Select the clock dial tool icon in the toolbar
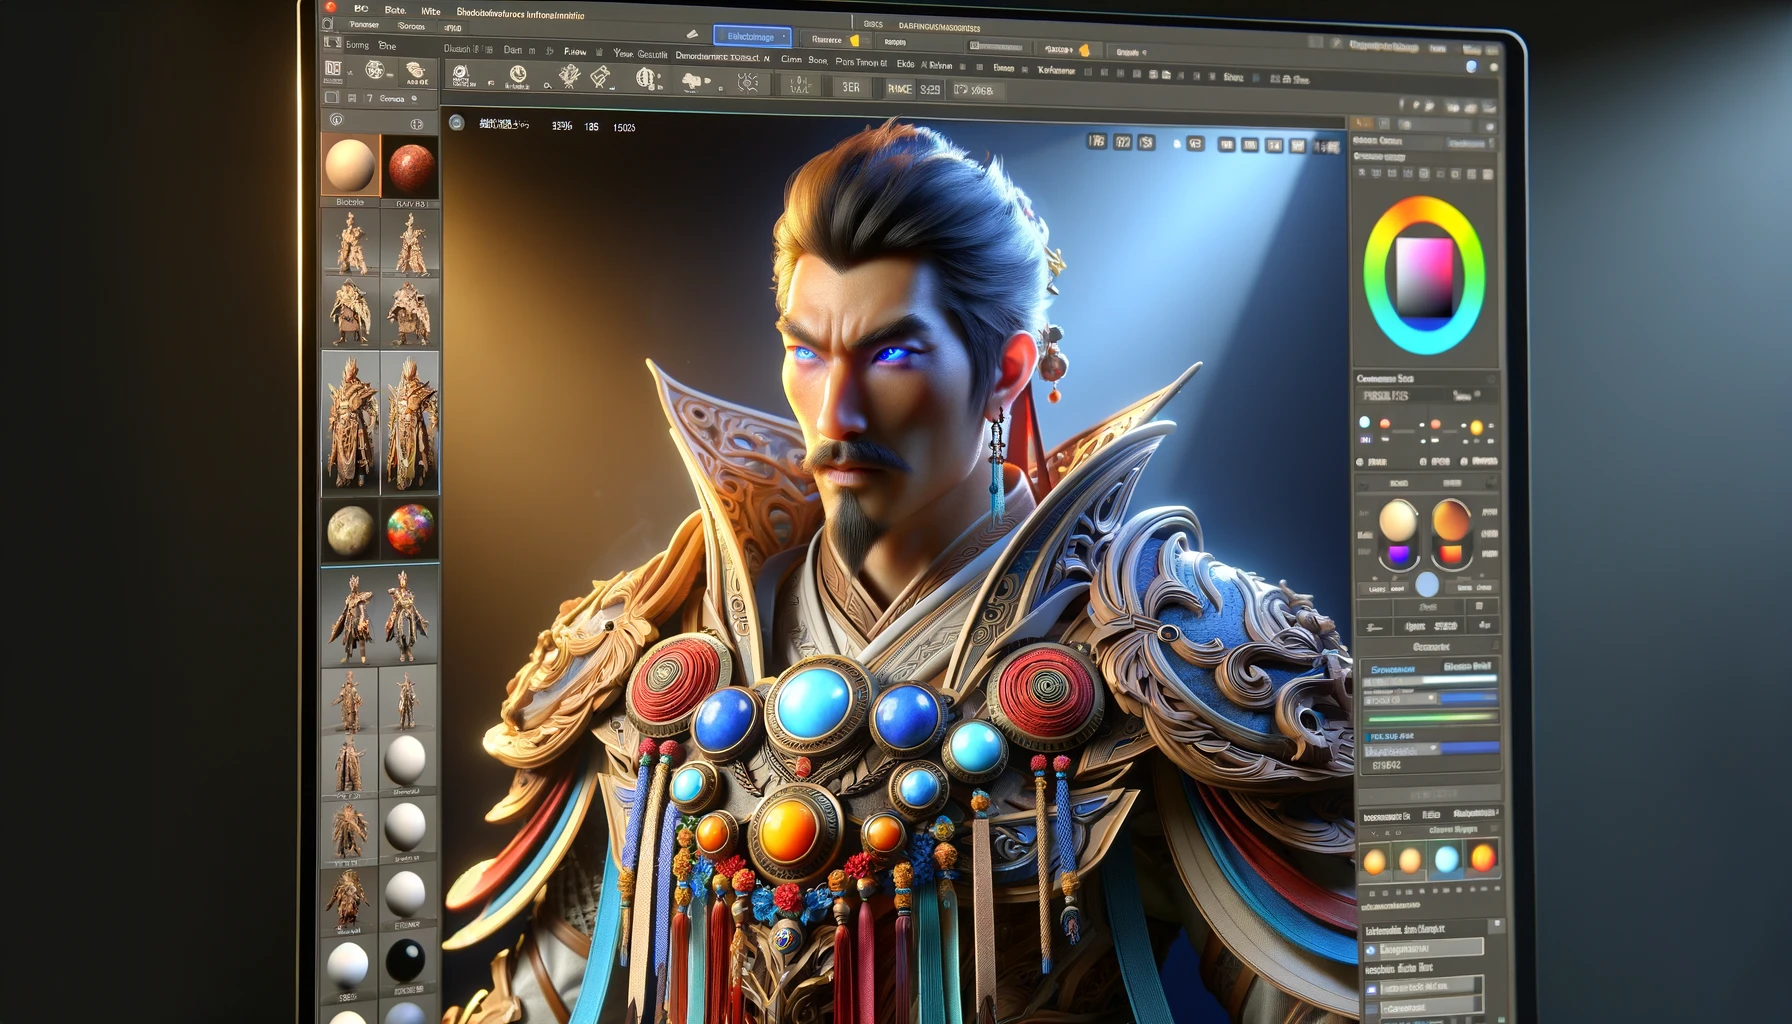Screen dimensions: 1792x1024 518,74
